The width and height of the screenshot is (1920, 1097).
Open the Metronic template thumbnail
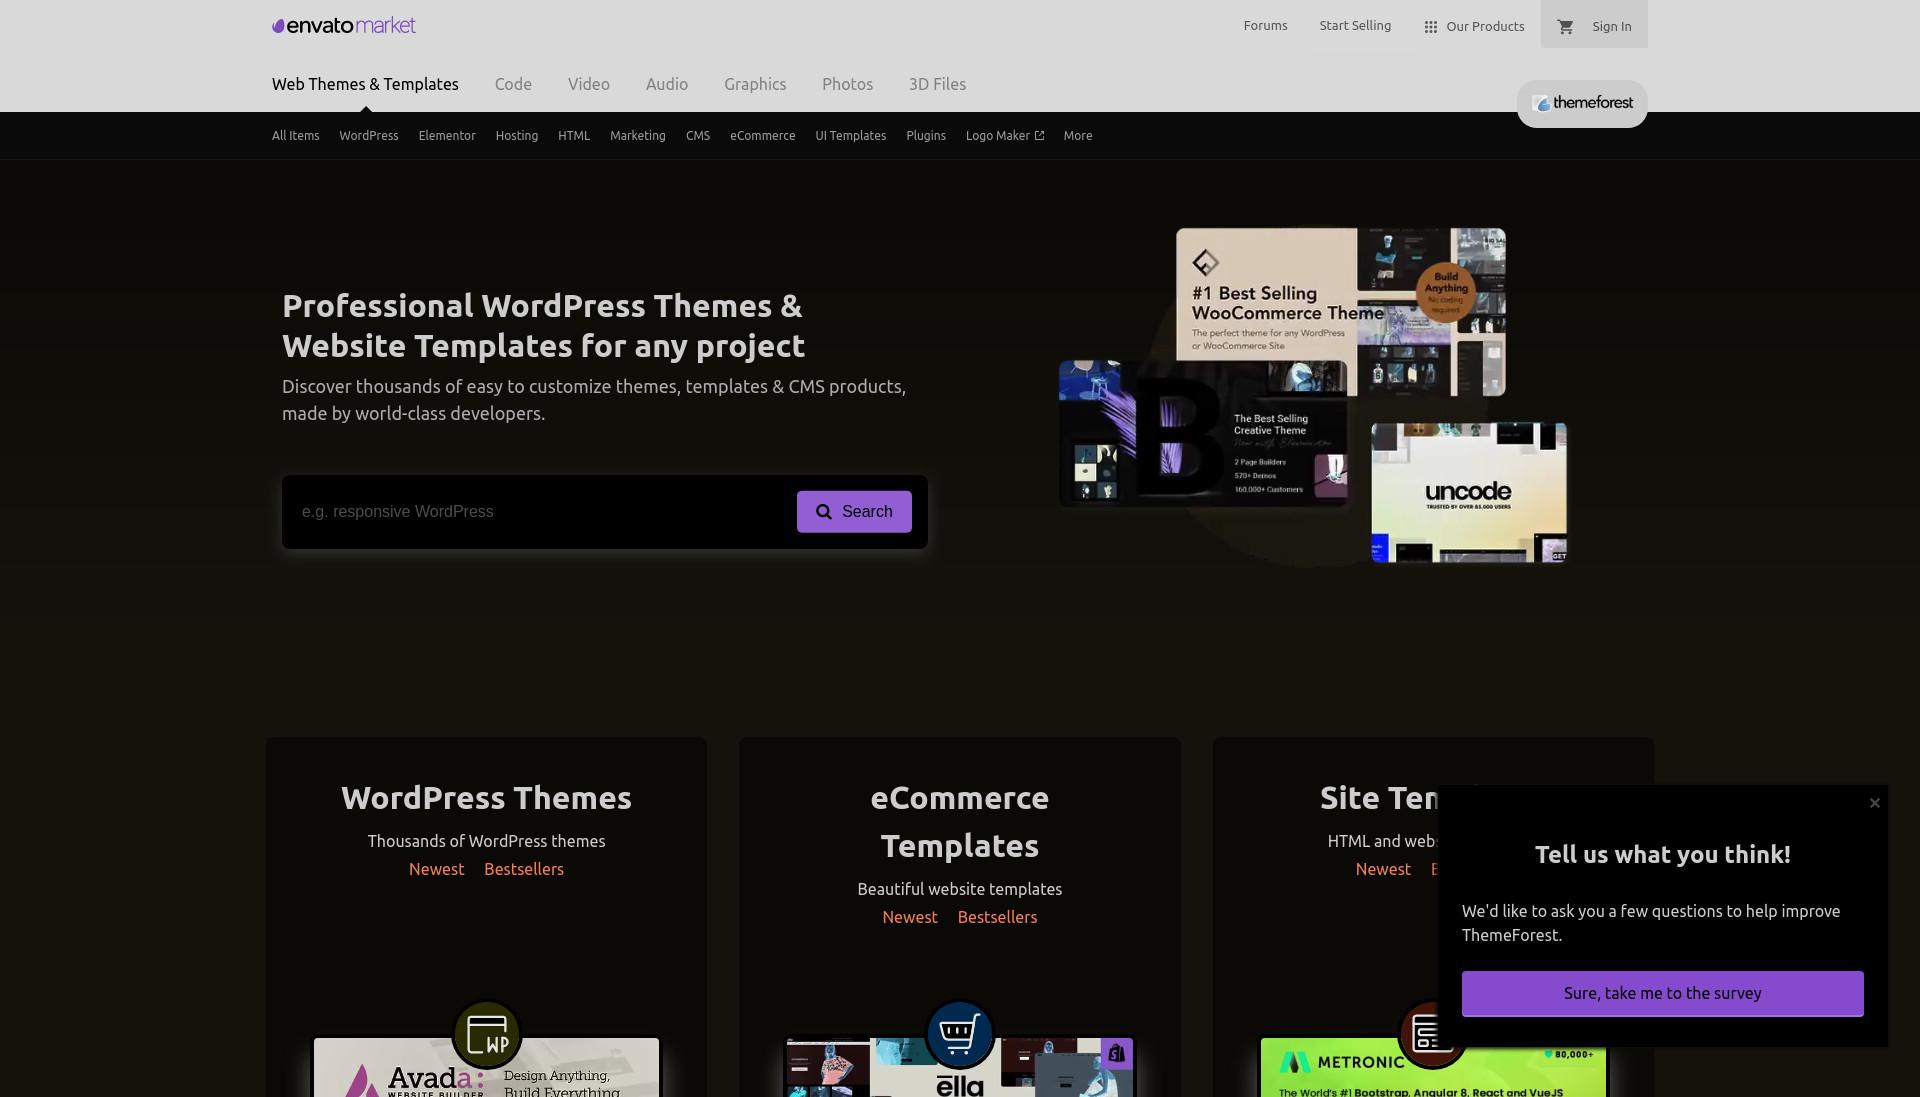1433,1067
